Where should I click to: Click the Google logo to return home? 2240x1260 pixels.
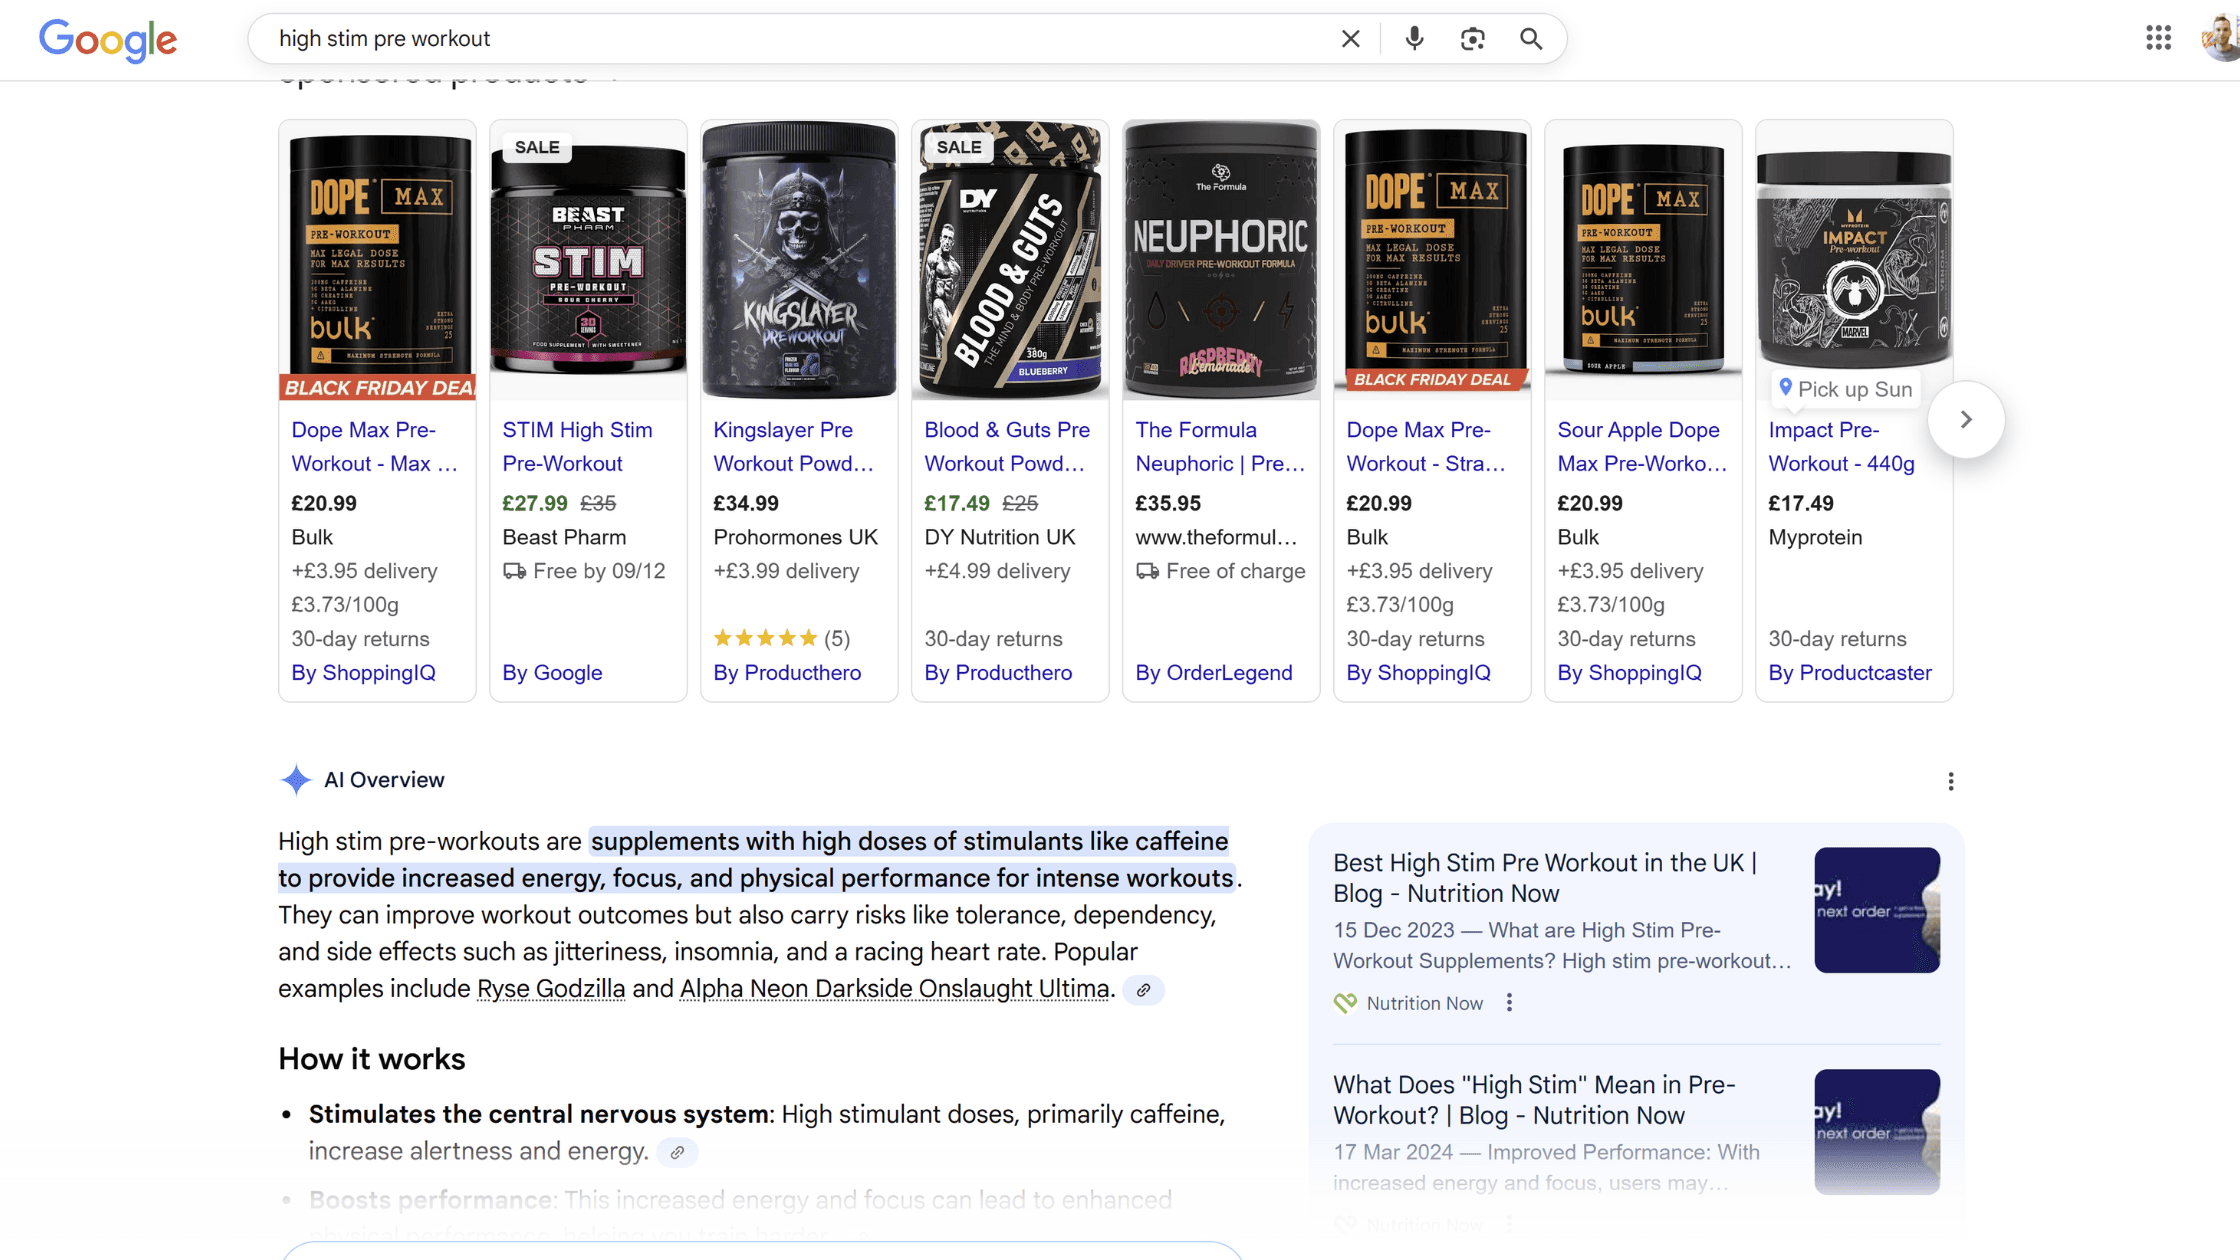[107, 40]
